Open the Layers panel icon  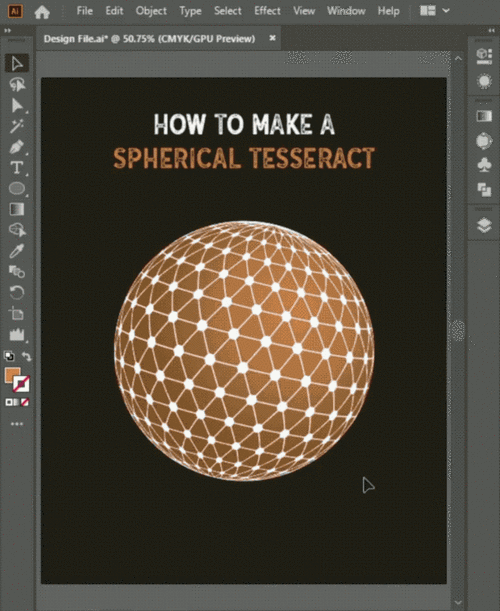(x=484, y=225)
